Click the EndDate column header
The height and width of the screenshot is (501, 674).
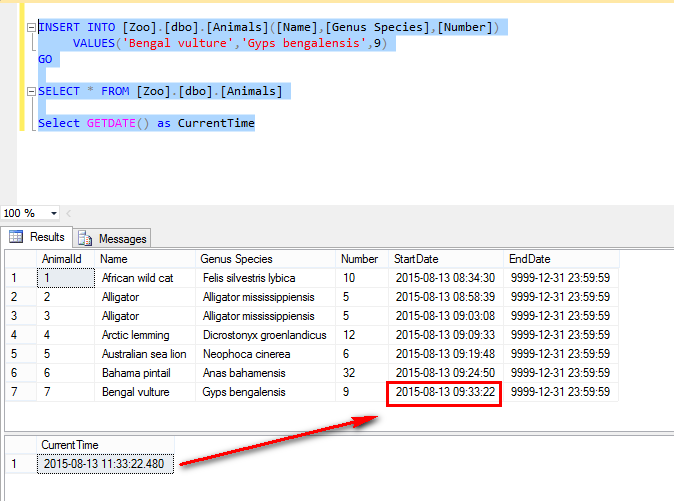[561, 259]
